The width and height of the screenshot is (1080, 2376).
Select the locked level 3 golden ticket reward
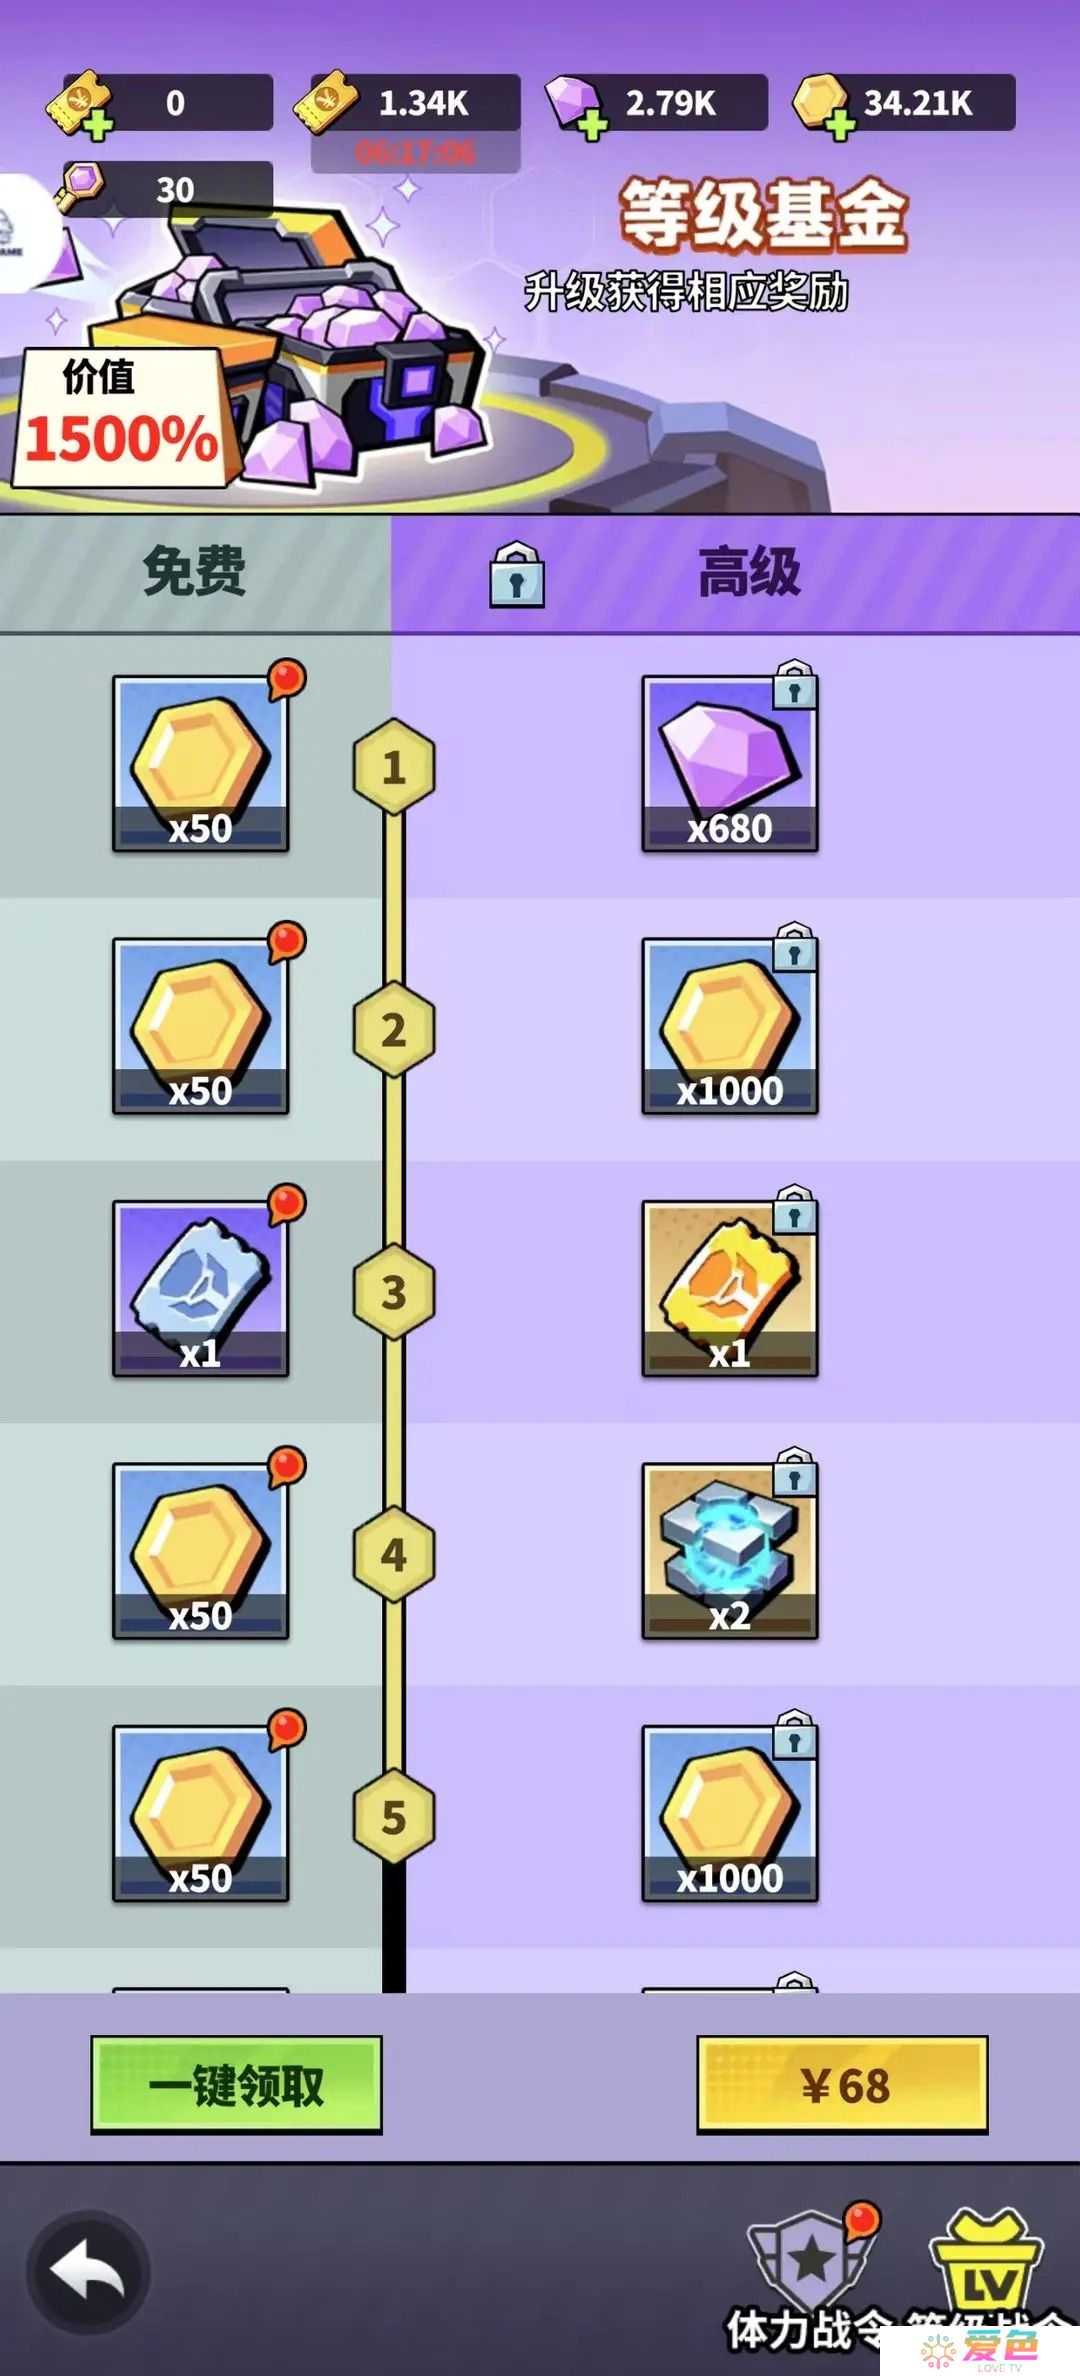730,1289
